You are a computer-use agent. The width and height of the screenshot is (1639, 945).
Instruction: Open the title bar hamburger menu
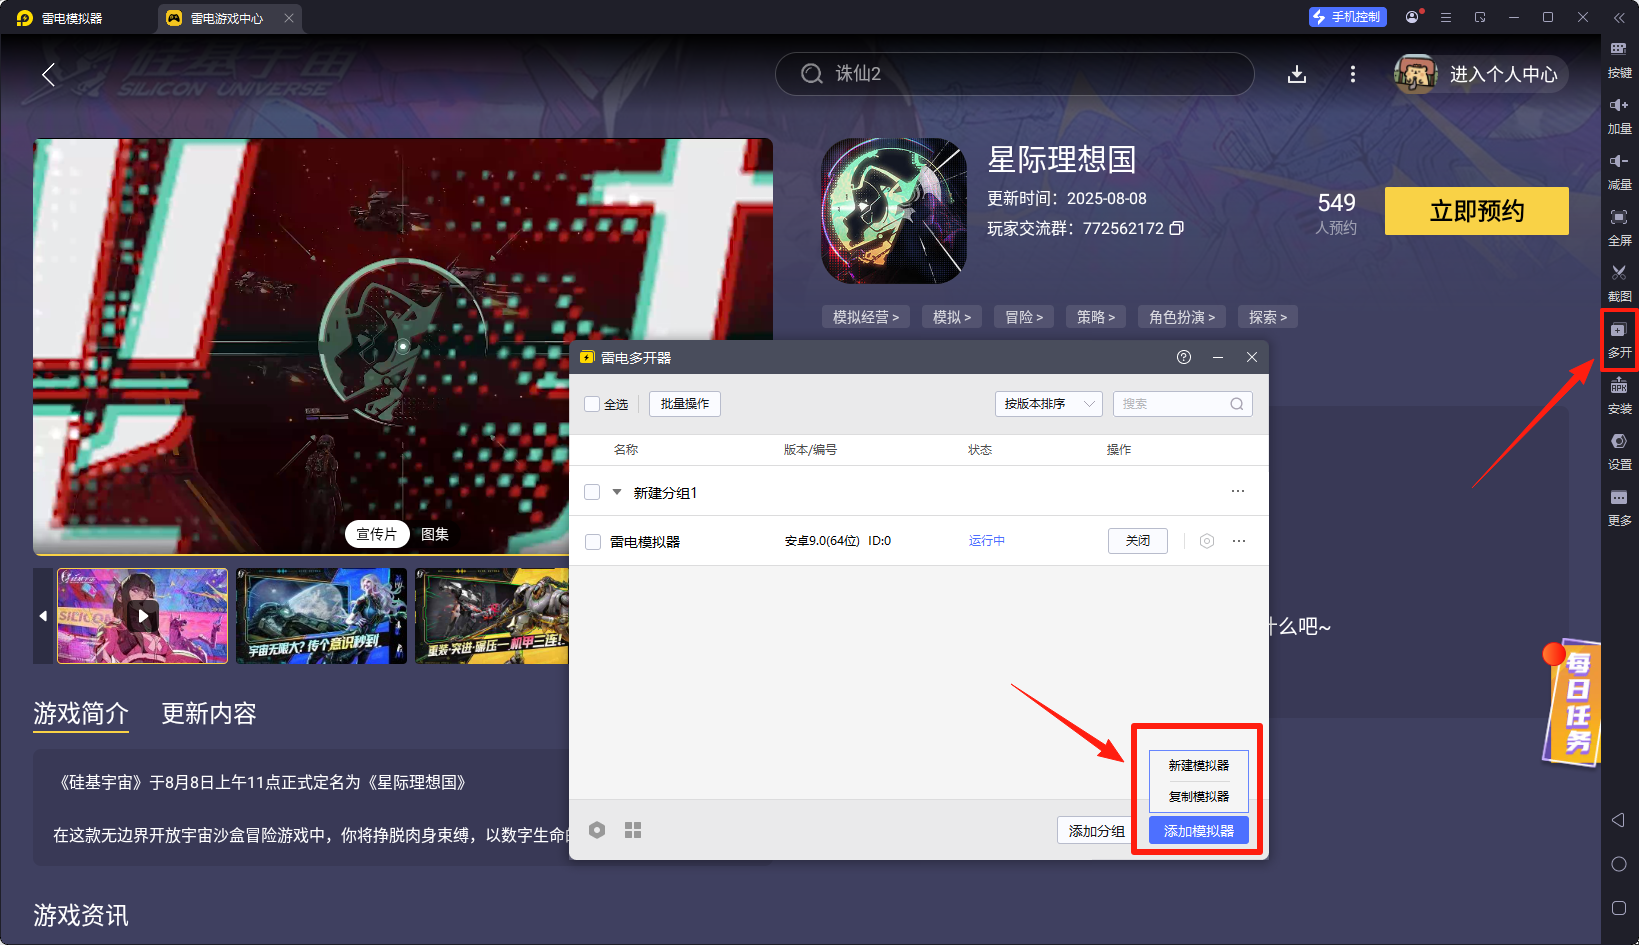pyautogui.click(x=1446, y=17)
